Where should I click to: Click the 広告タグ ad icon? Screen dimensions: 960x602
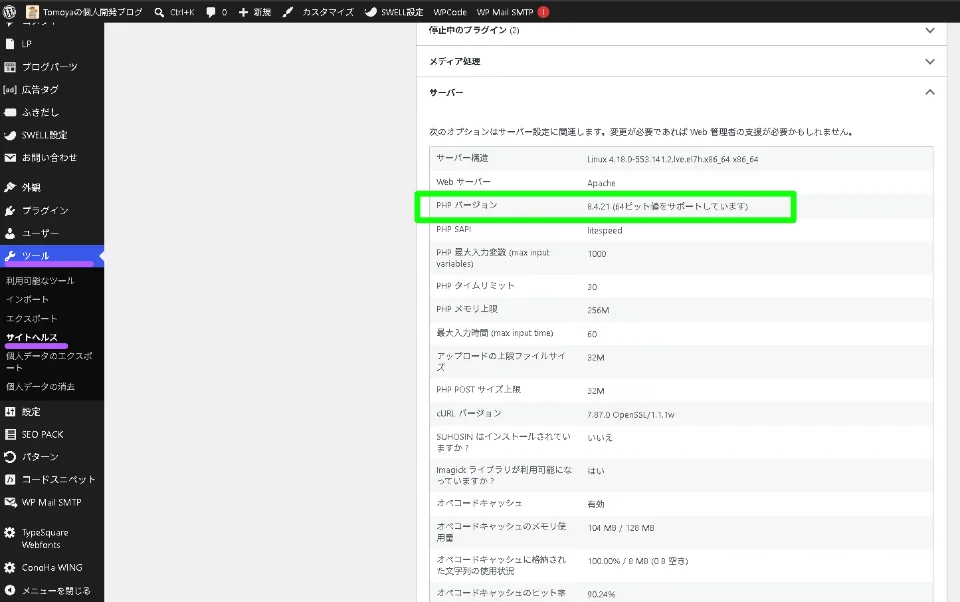(10, 89)
